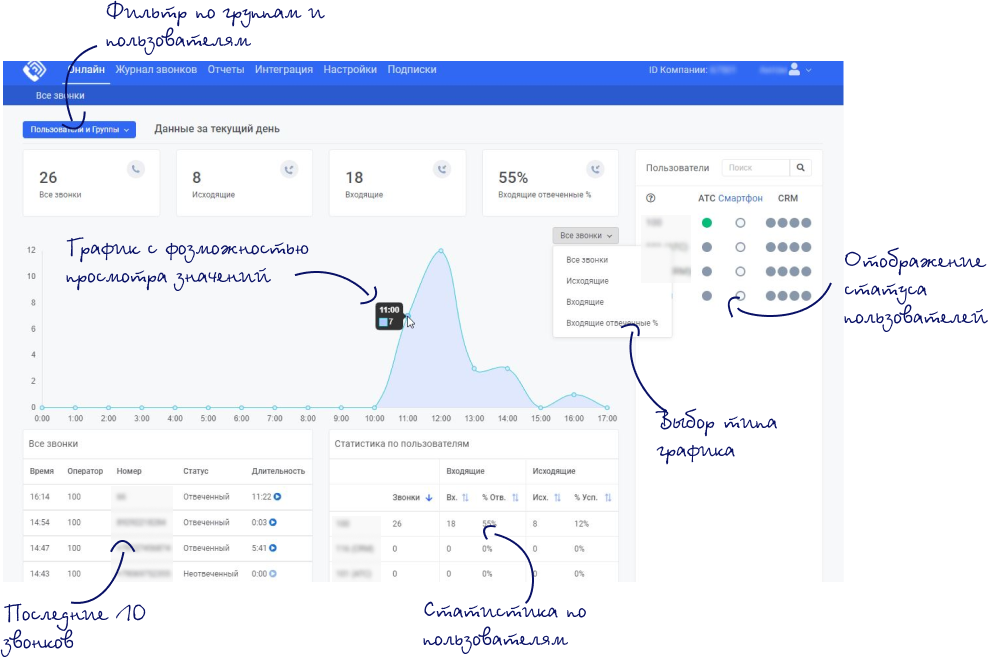Screen dimensions: 997x657
Task: Click the help question mark icon
Action: (651, 198)
